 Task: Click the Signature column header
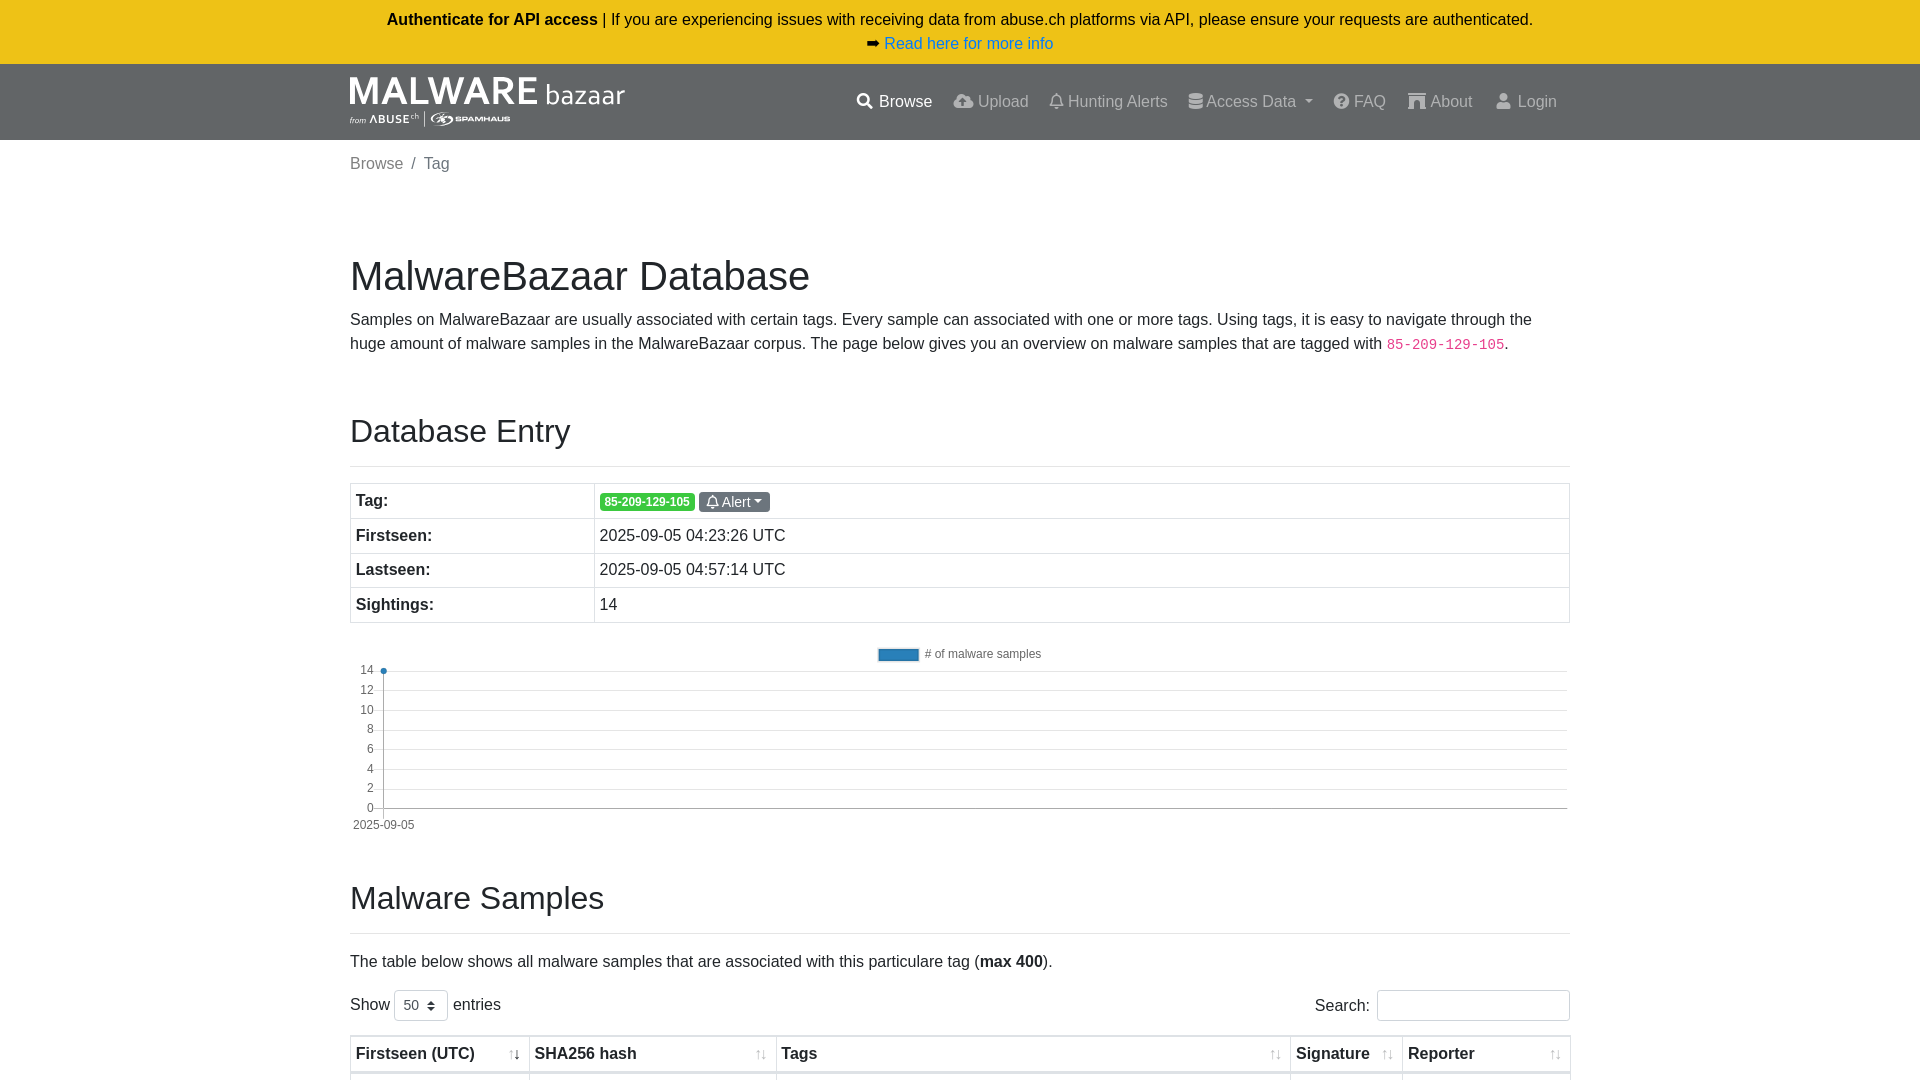[1346, 1054]
